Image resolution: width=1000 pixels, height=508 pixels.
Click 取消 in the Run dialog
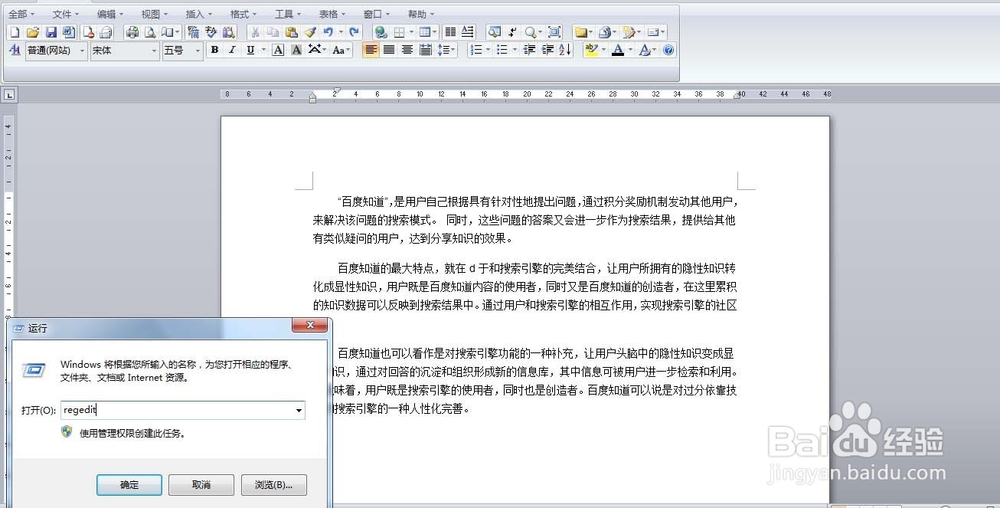point(202,485)
